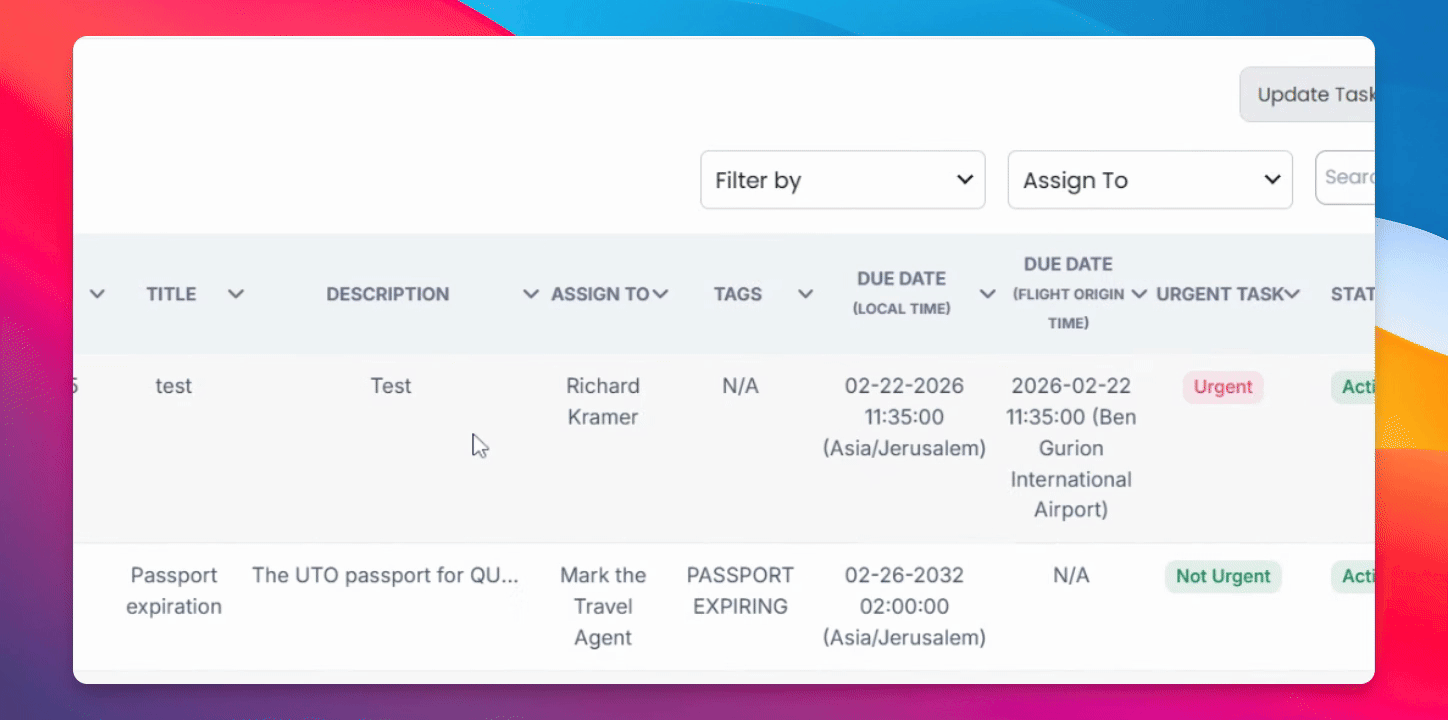The width and height of the screenshot is (1448, 720).
Task: Sort by the TITLE column chevron
Action: click(236, 294)
